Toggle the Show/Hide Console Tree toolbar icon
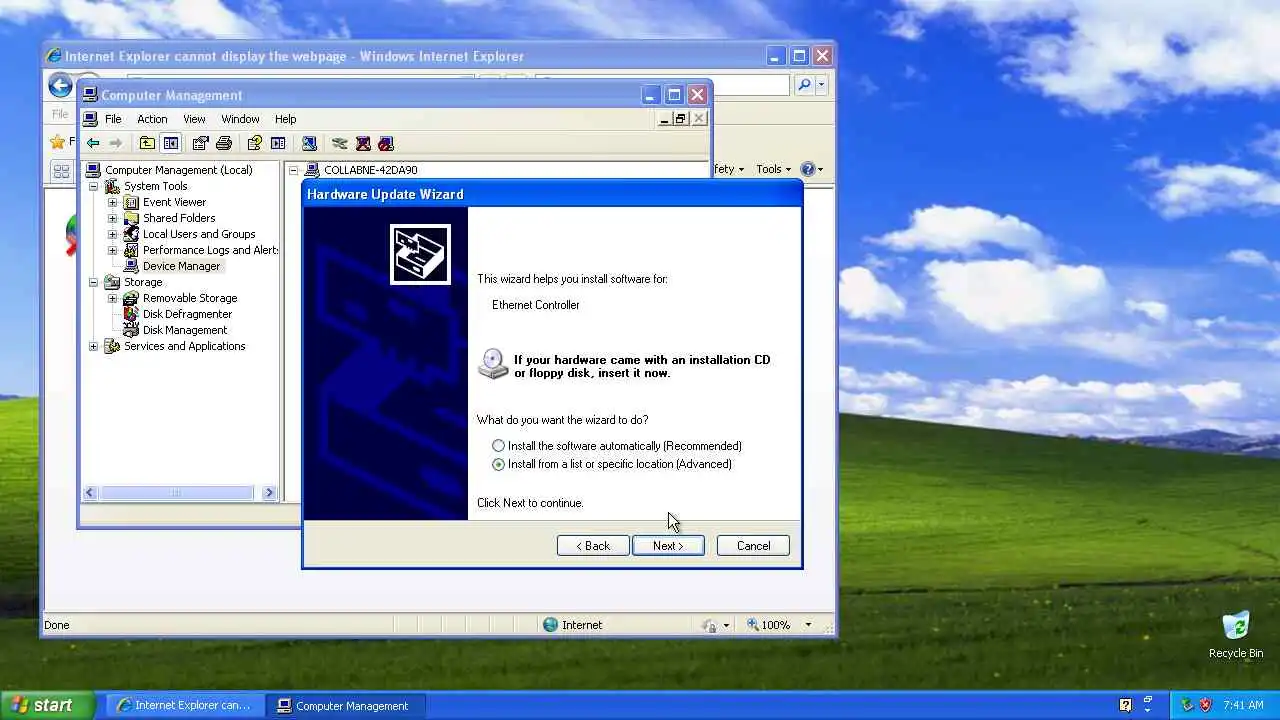 [171, 143]
